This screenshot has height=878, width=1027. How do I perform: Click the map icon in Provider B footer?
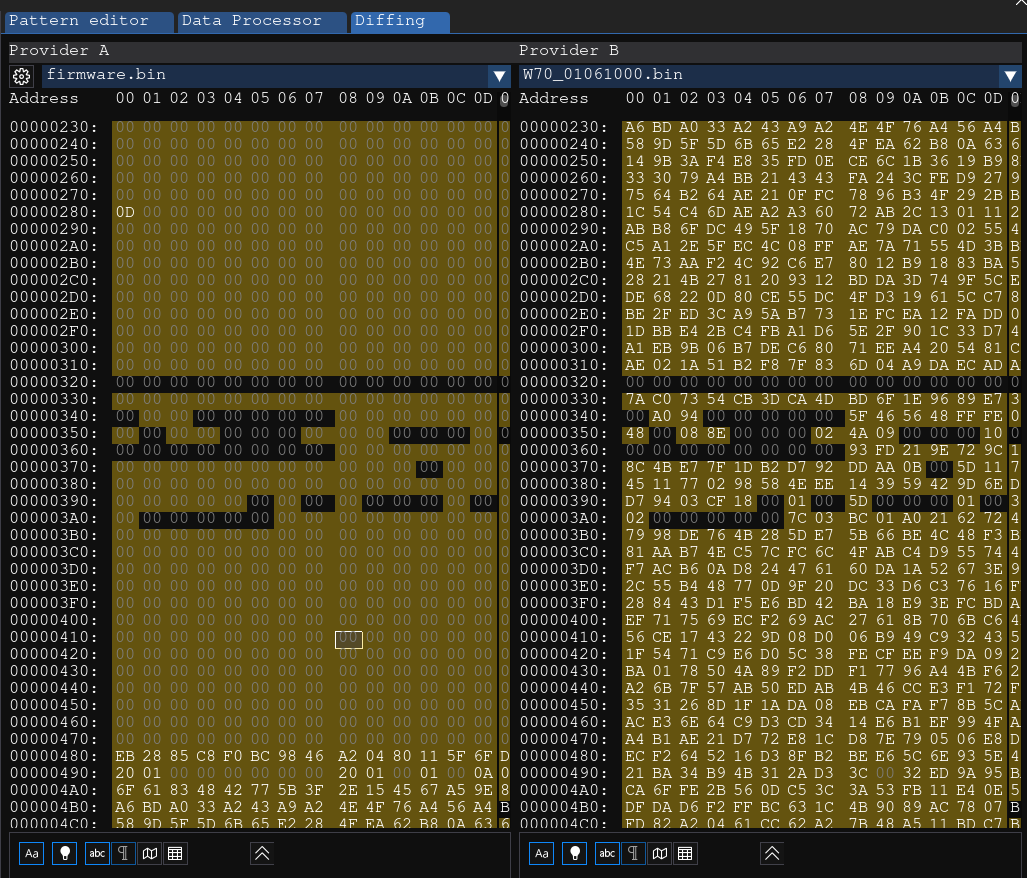(659, 853)
